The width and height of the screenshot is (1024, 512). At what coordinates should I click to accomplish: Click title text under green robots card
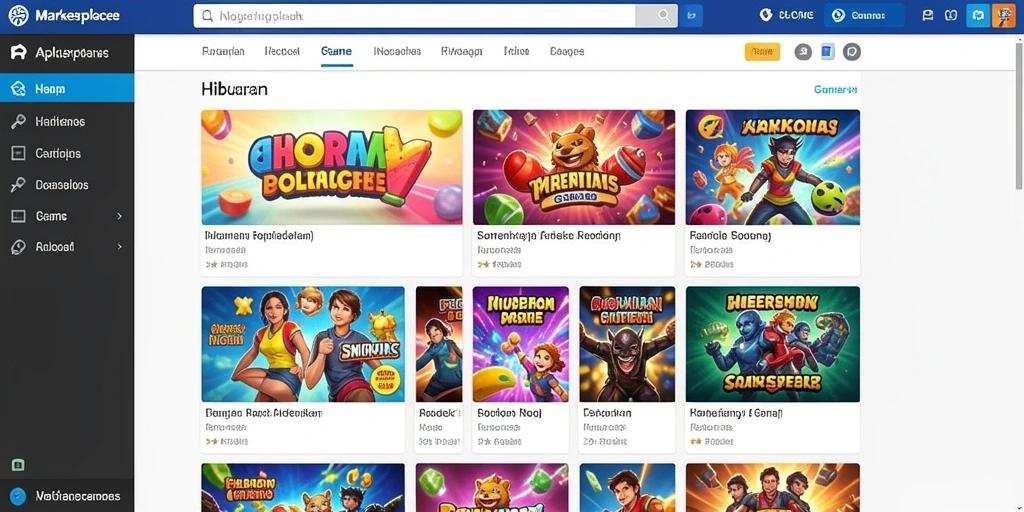point(736,413)
